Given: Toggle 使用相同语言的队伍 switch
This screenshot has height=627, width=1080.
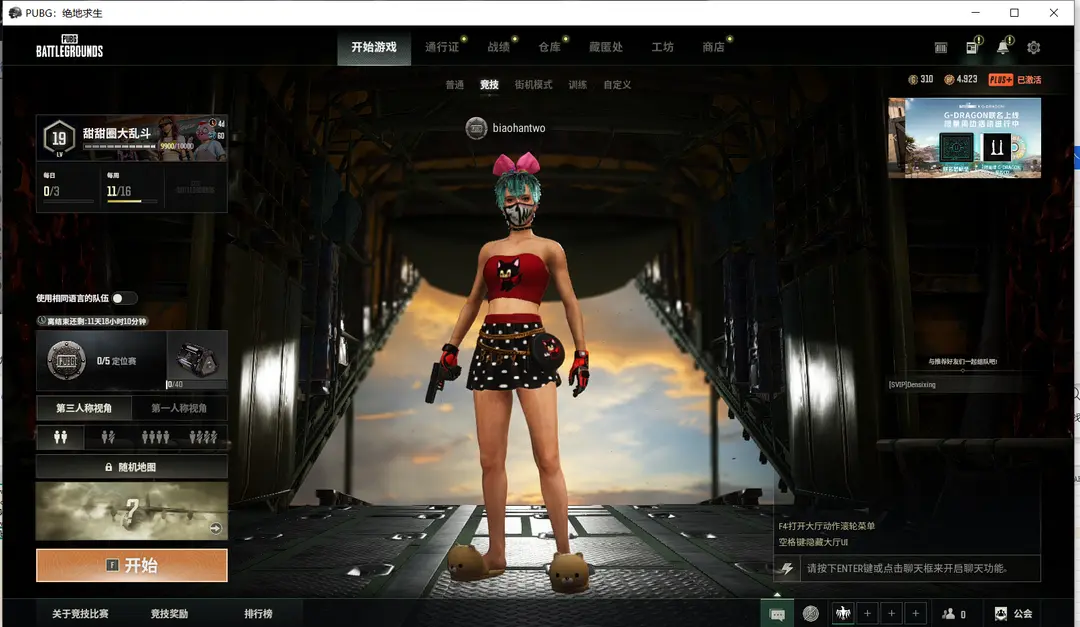Looking at the screenshot, I should [124, 298].
